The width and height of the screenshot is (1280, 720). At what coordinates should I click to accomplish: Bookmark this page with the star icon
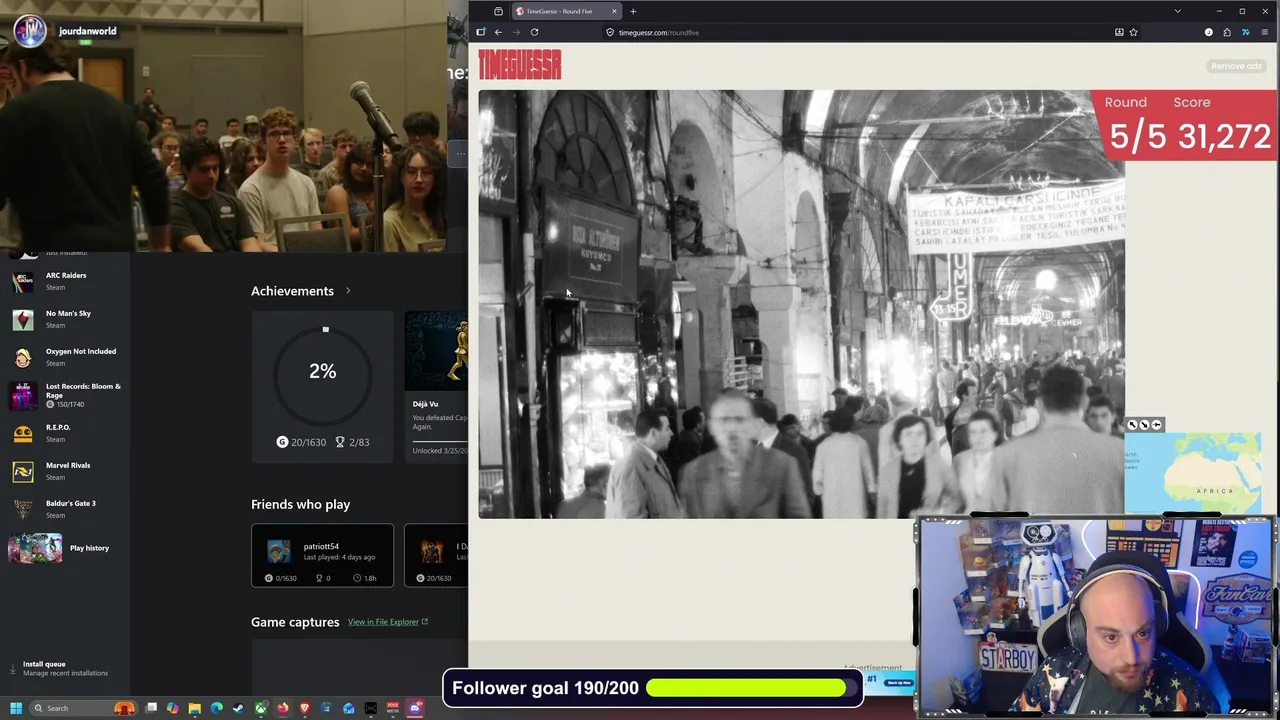point(1133,32)
